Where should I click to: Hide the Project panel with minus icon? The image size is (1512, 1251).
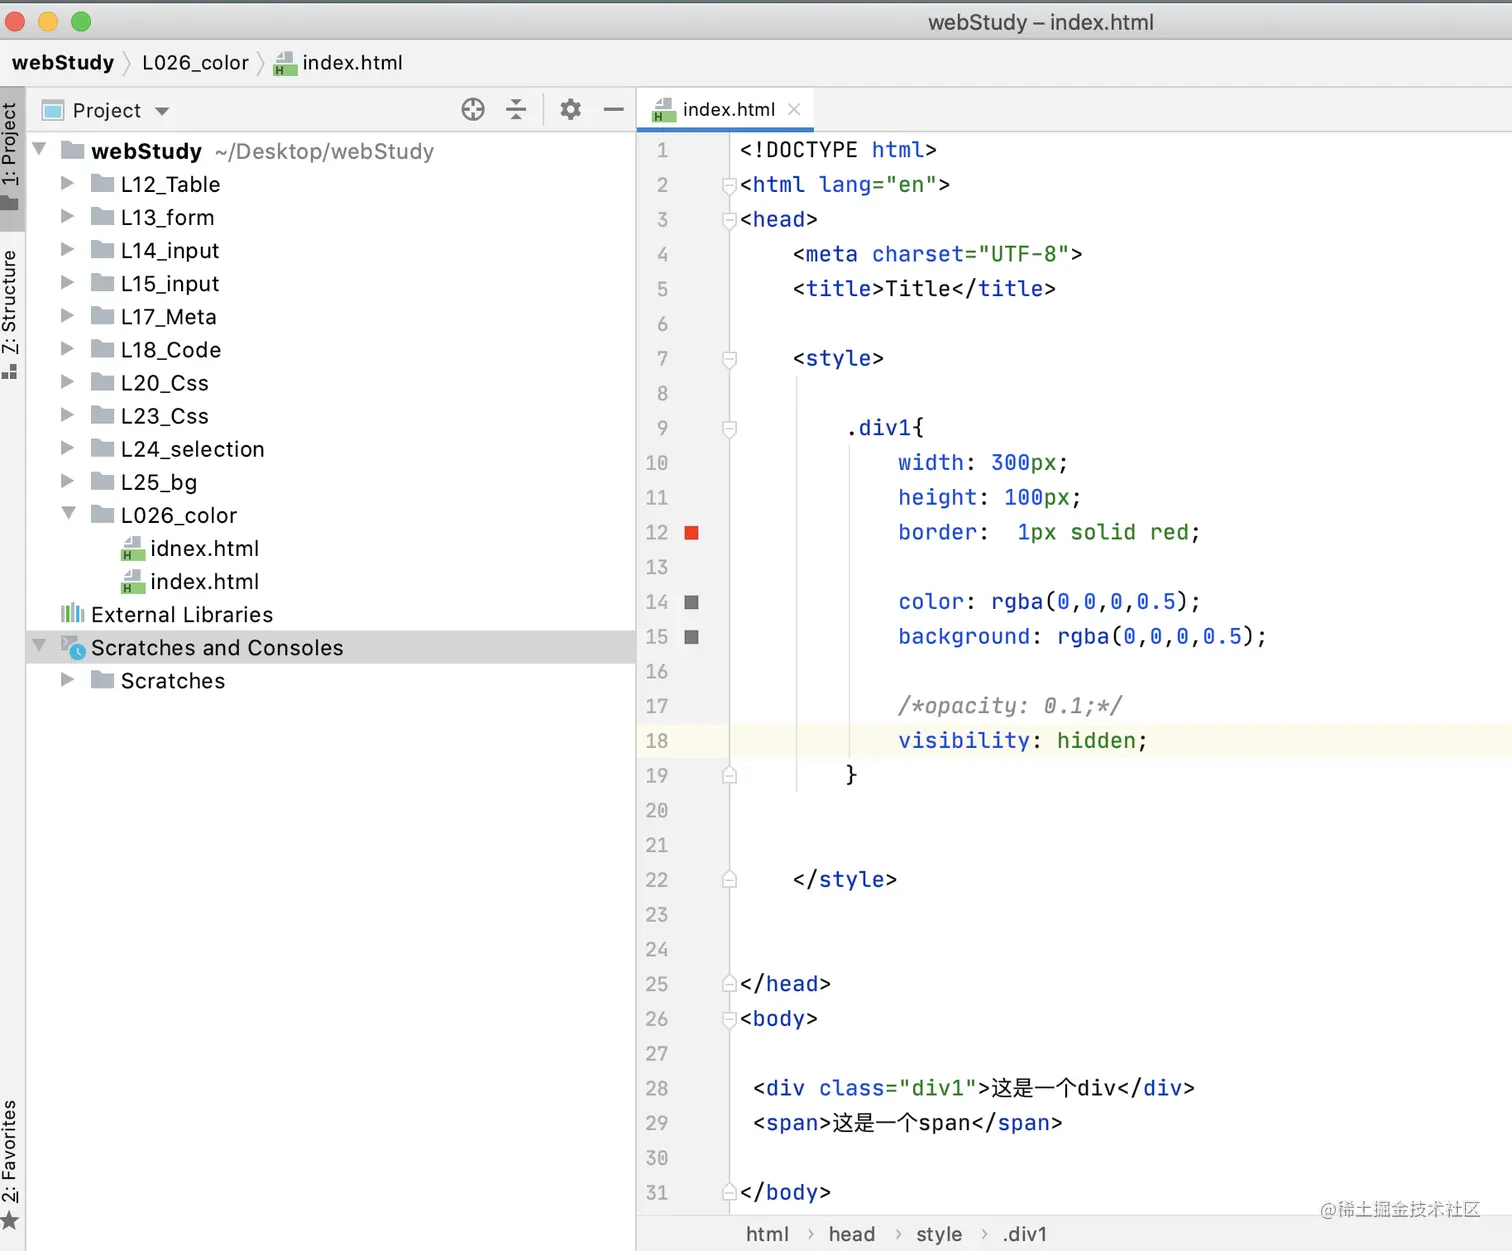(x=614, y=110)
